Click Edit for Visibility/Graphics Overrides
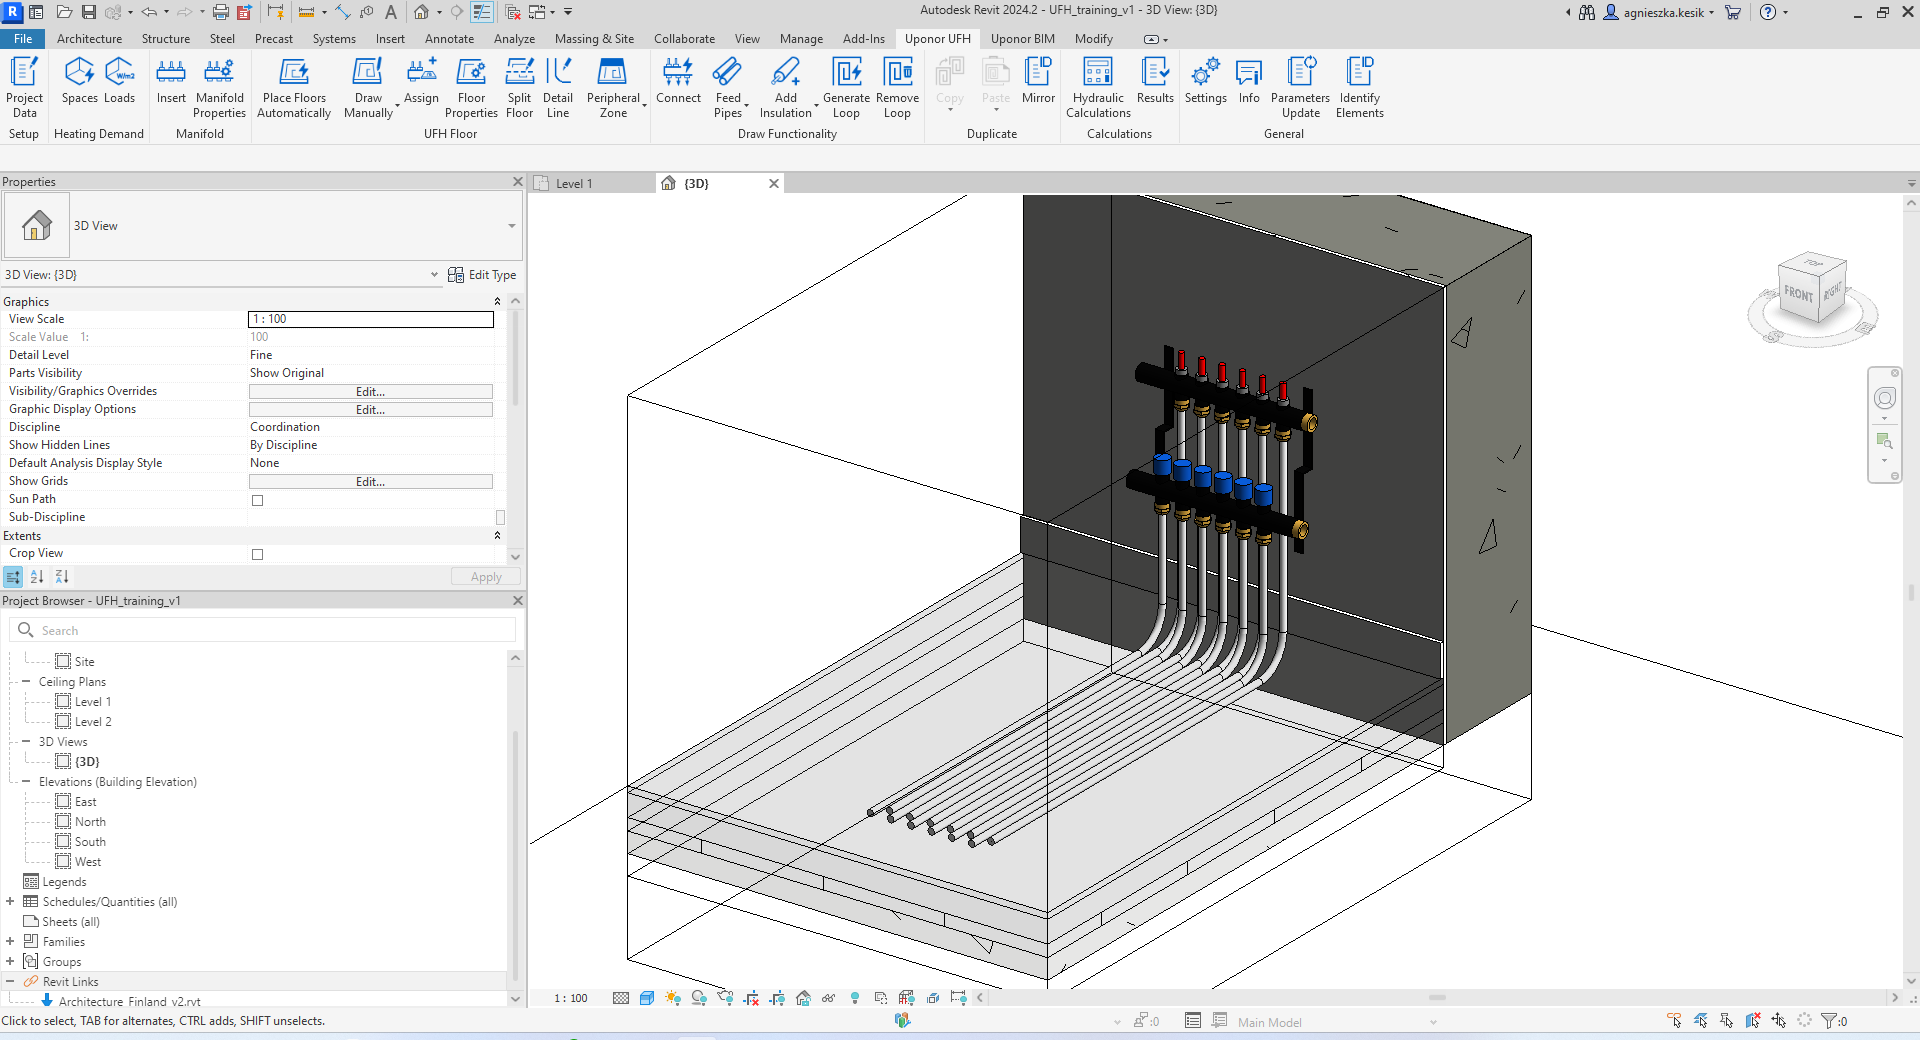Screen dimensions: 1920x1040 [370, 392]
